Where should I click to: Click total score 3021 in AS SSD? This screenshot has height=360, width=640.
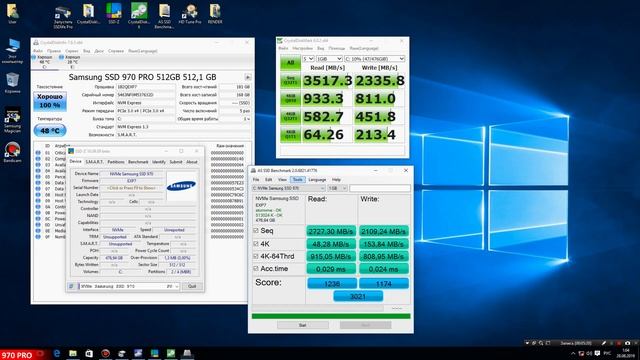(358, 296)
